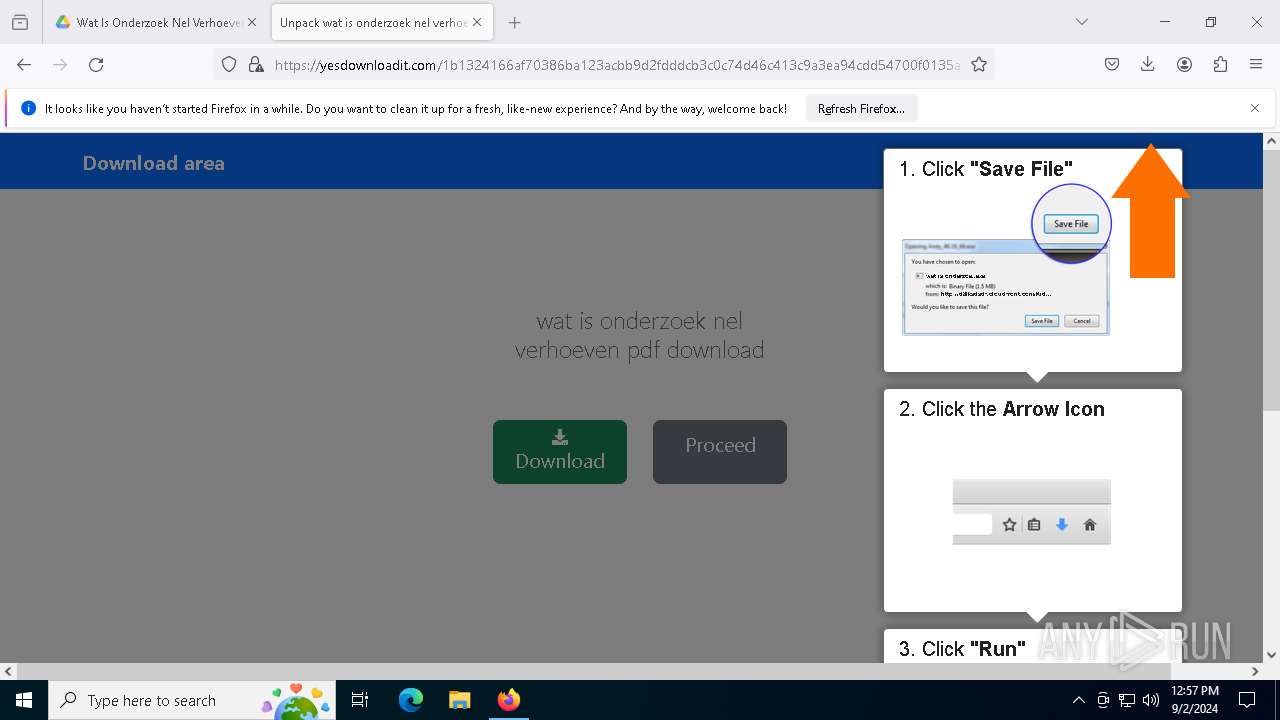Click the wat is onderzoek nel verhoeven title
The height and width of the screenshot is (720, 1280).
pos(640,335)
